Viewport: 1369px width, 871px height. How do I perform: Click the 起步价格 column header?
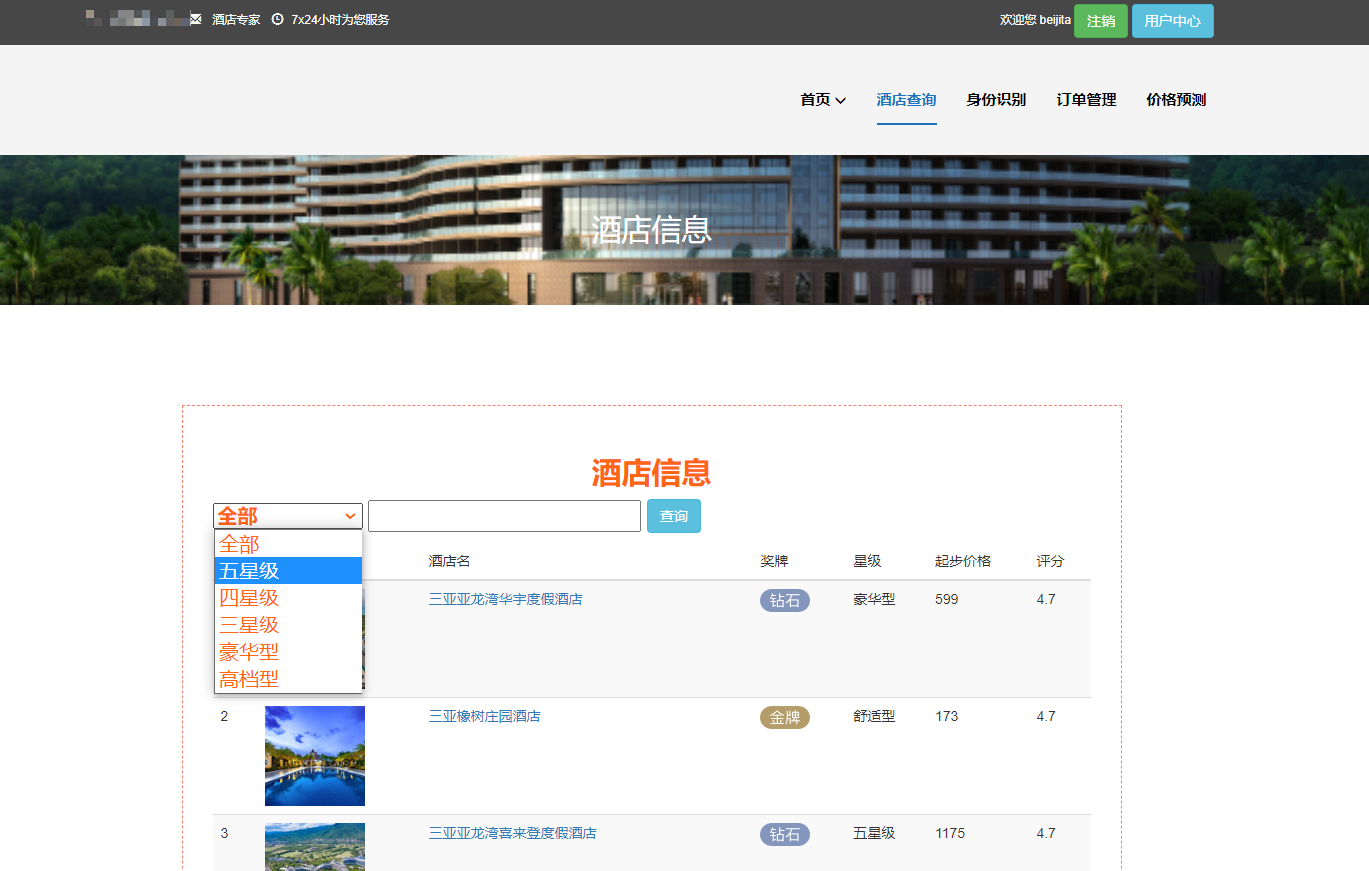(x=963, y=561)
